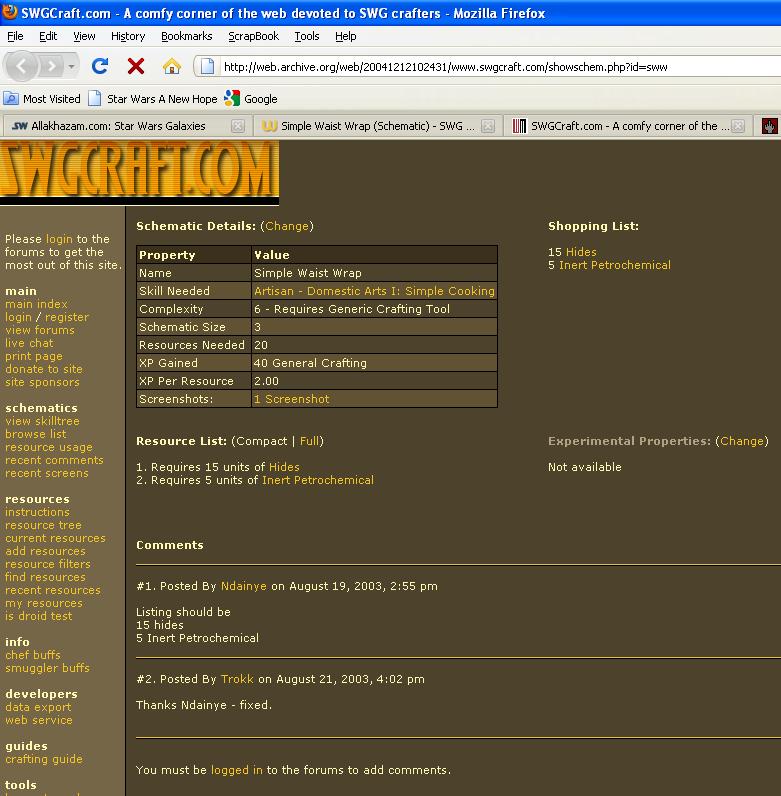Close the Allakhazam tab with its X
Image resolution: width=781 pixels, height=796 pixels.
click(x=237, y=126)
